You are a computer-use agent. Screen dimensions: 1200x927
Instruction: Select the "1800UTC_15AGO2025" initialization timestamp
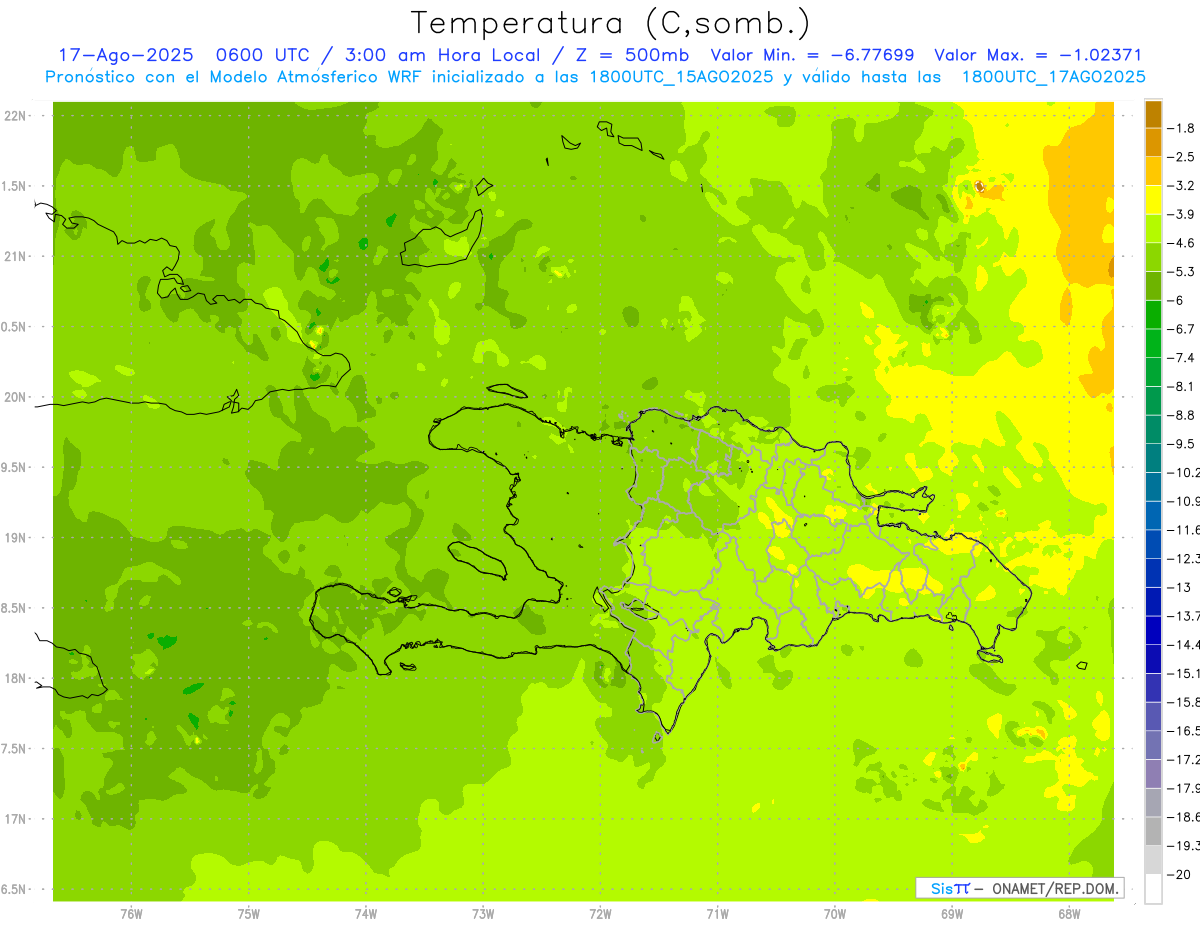[x=681, y=77]
